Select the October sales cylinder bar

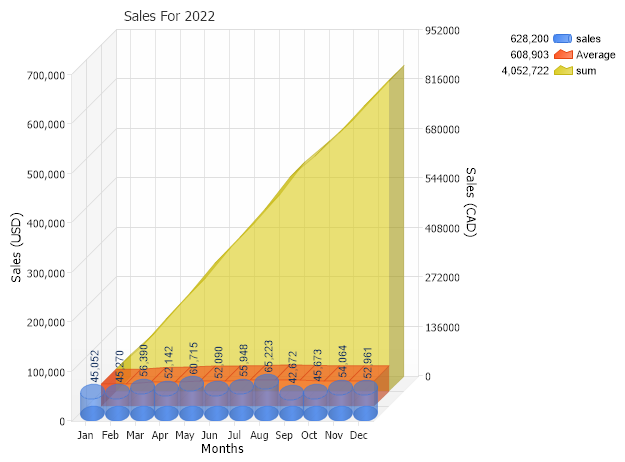click(x=315, y=401)
